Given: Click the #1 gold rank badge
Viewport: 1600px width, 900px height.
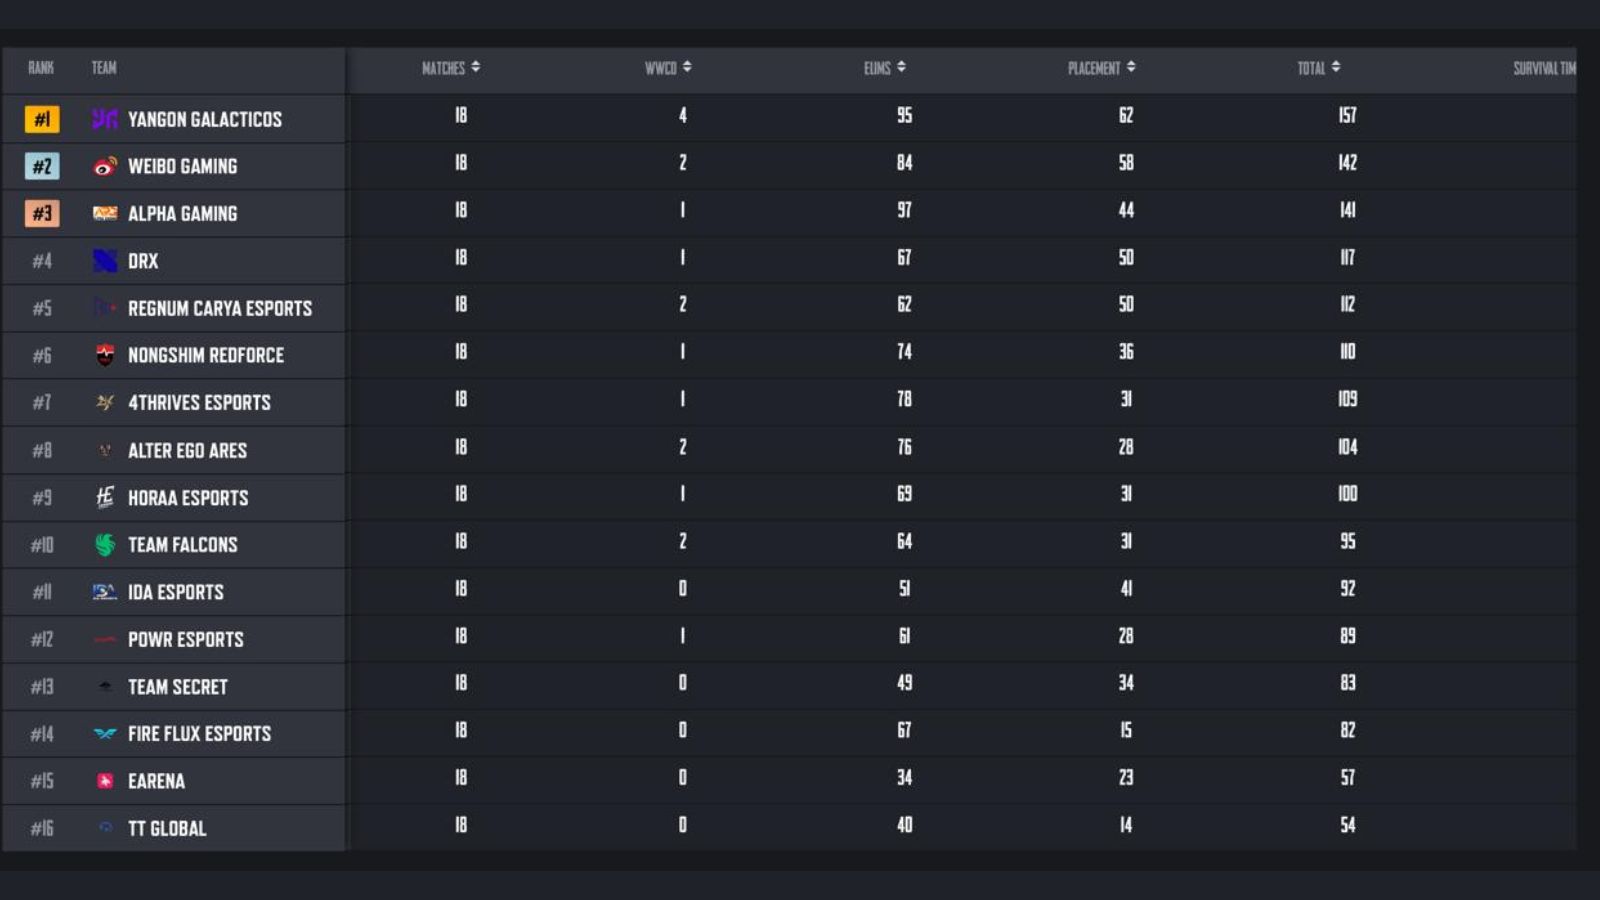Looking at the screenshot, I should coord(42,119).
